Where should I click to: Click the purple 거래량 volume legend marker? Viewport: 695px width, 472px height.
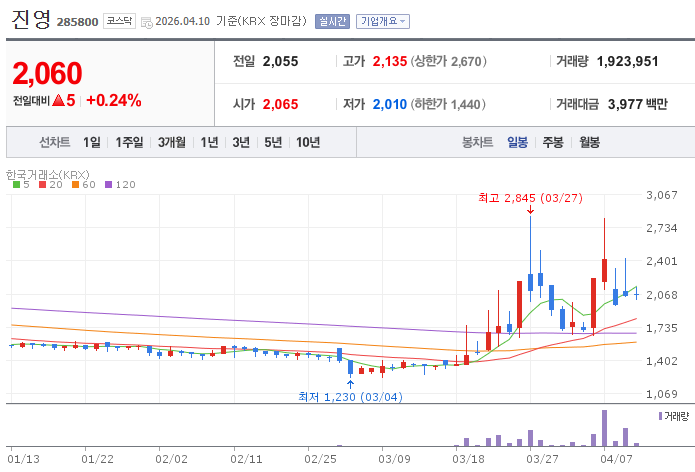[x=660, y=416]
